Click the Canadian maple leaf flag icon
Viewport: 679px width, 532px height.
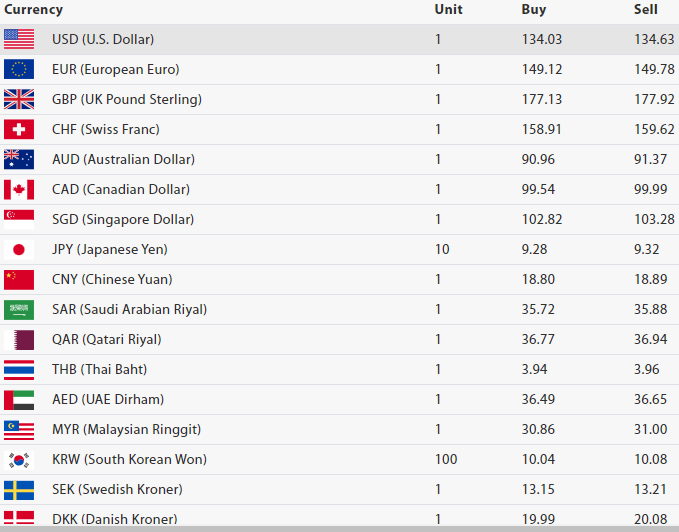pyautogui.click(x=19, y=189)
